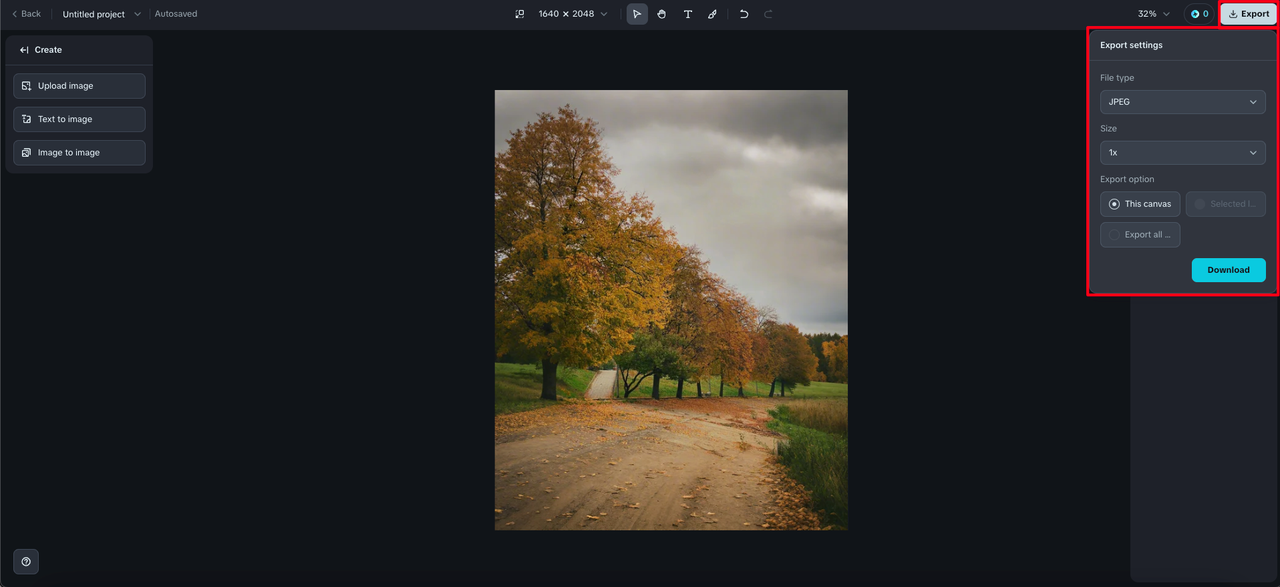Select the autumn trees photo on canvas
Image resolution: width=1280 pixels, height=587 pixels.
(671, 310)
